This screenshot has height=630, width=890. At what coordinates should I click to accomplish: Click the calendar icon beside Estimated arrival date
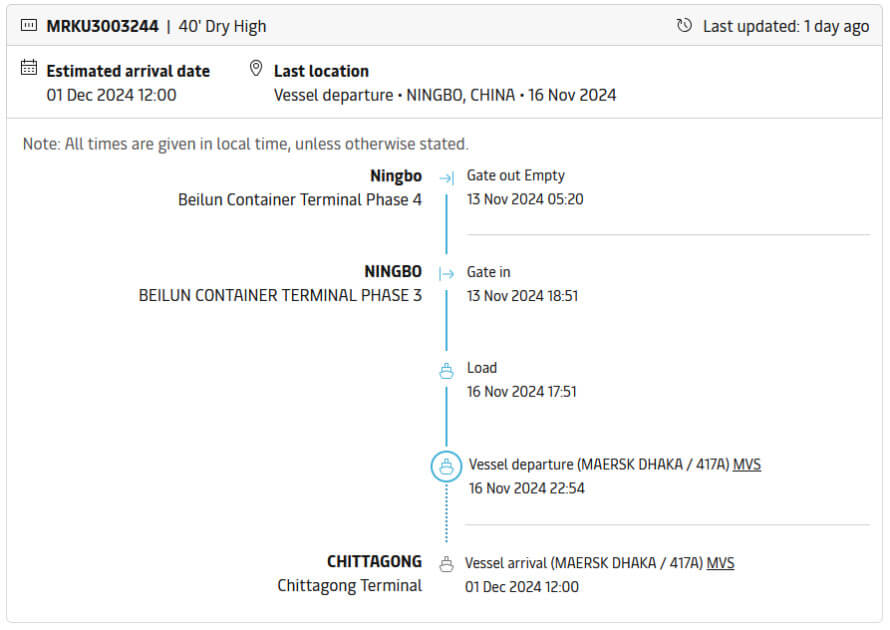29,69
